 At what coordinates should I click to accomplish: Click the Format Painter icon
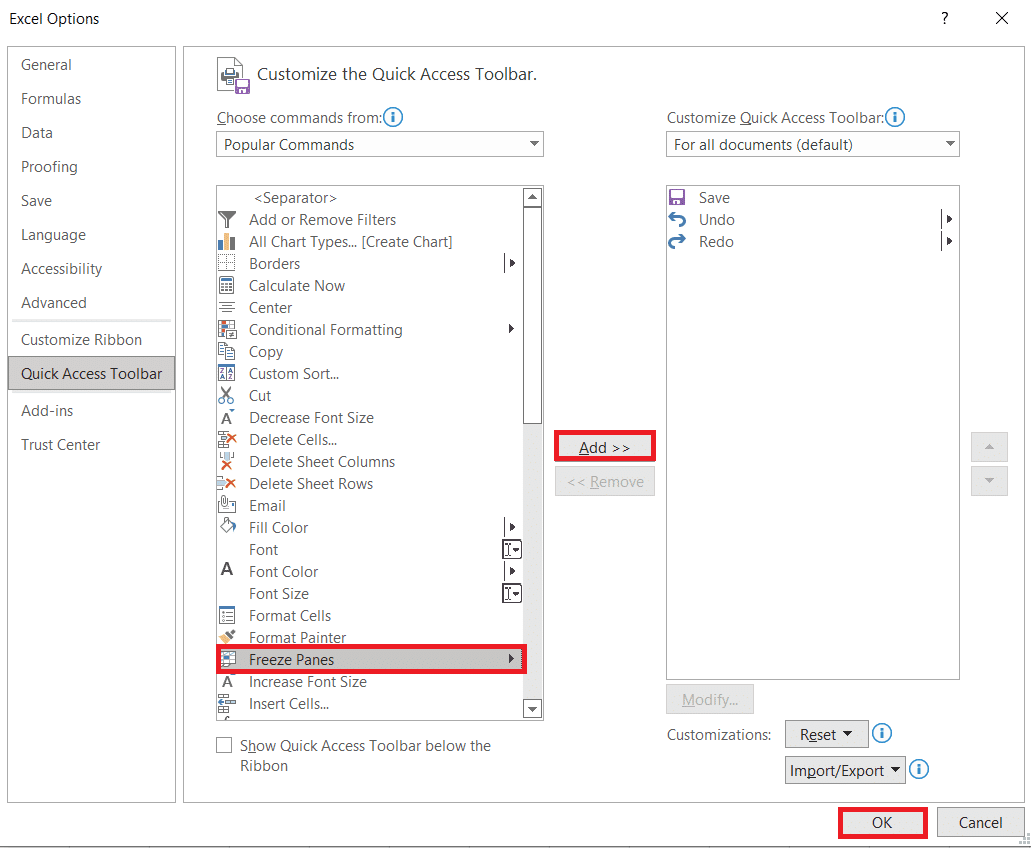(229, 637)
